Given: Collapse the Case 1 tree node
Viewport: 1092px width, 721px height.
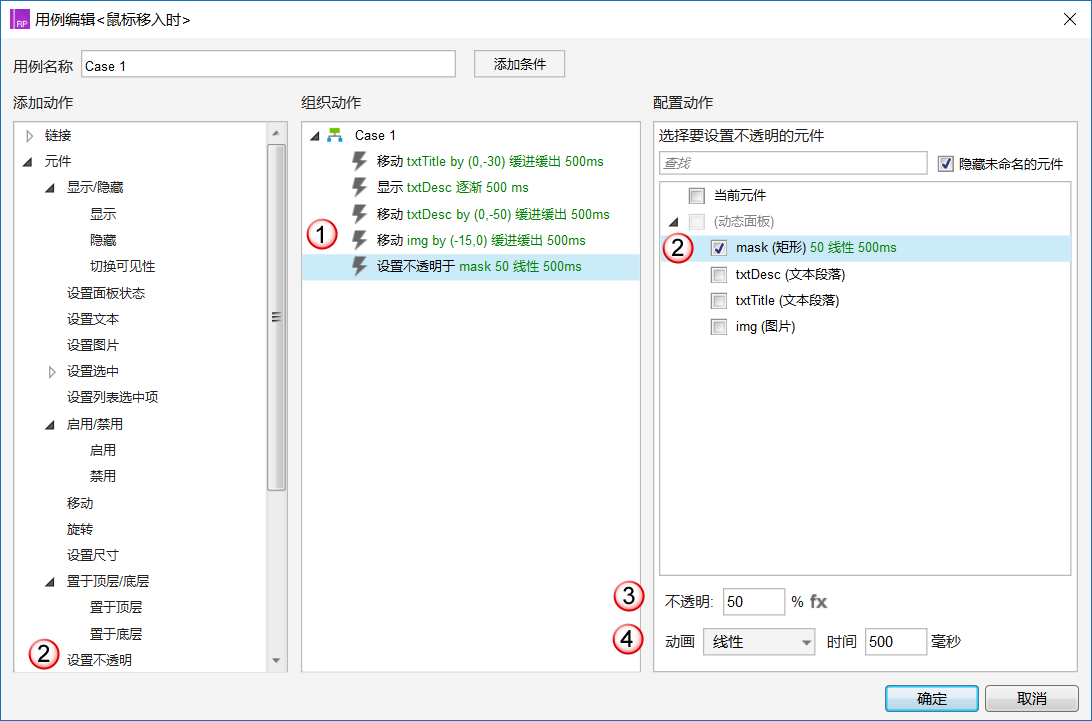Looking at the screenshot, I should tap(315, 136).
